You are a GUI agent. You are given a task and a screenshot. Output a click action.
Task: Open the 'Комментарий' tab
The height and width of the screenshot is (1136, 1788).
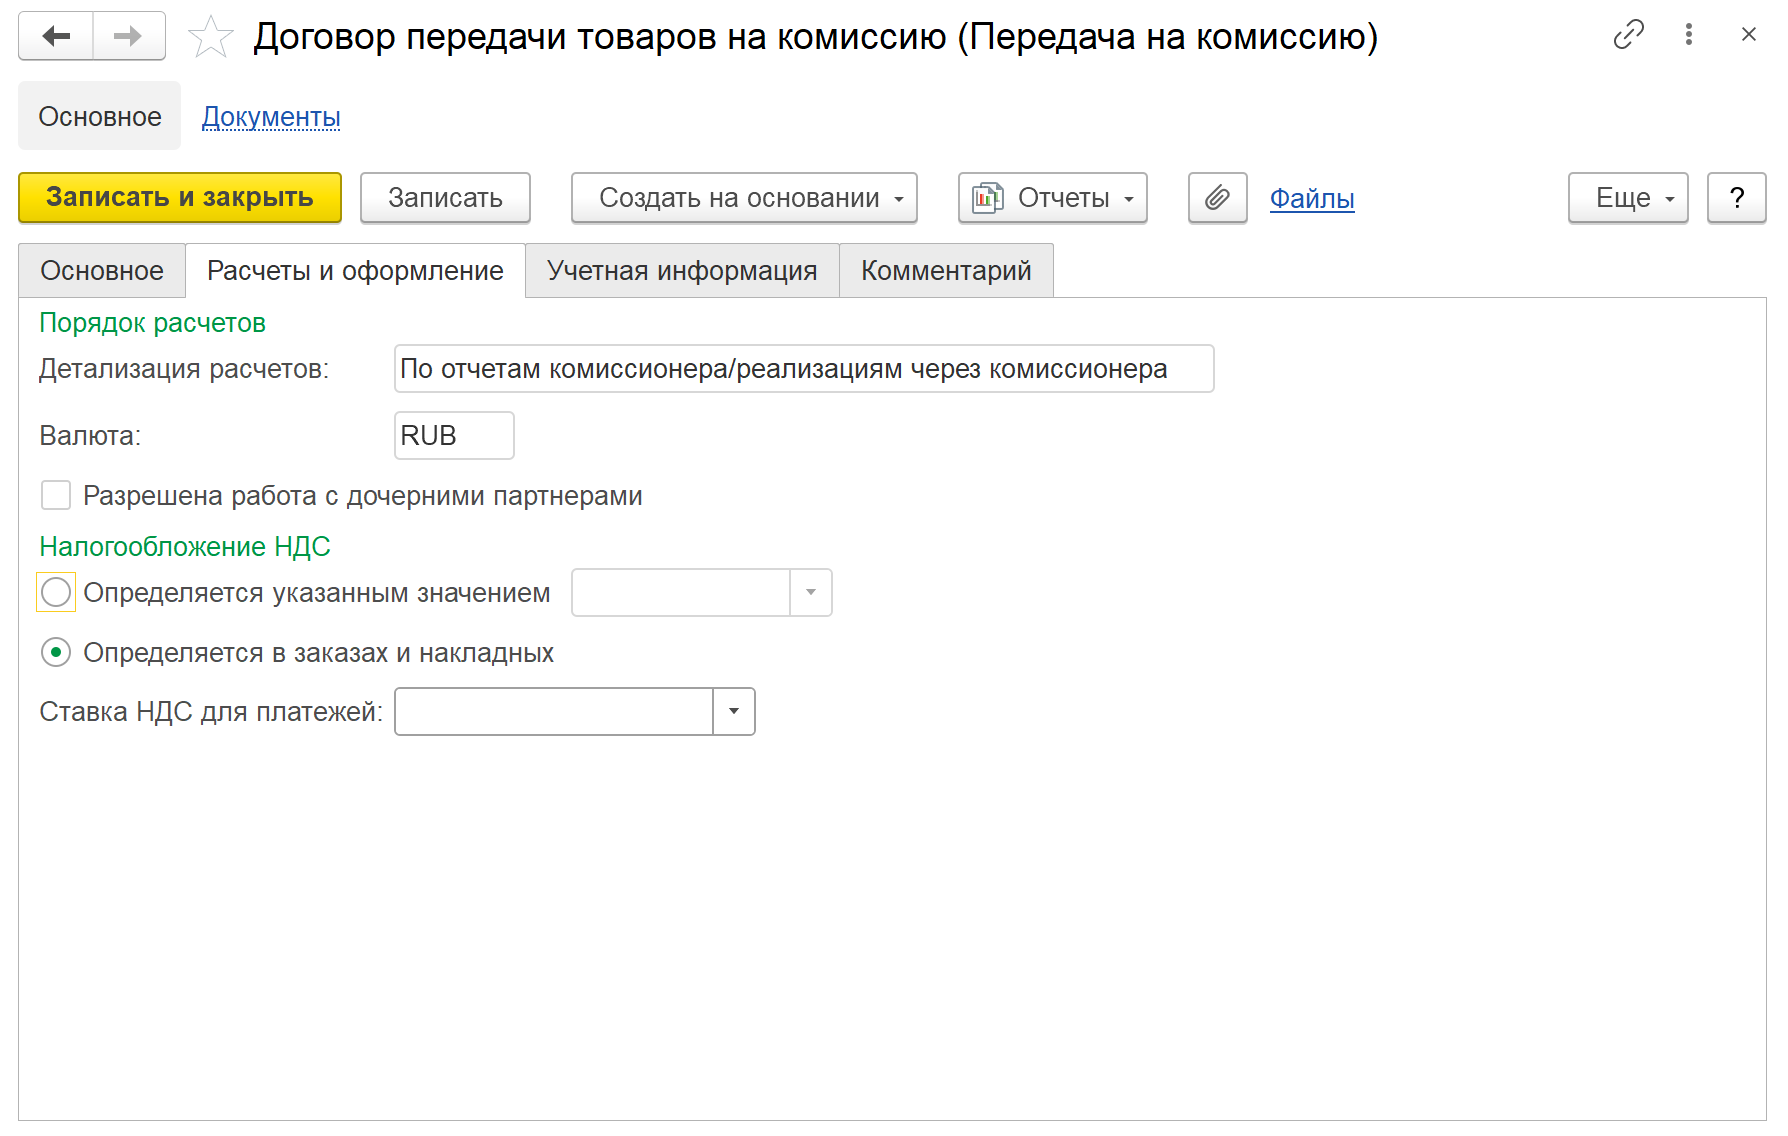[x=946, y=271]
